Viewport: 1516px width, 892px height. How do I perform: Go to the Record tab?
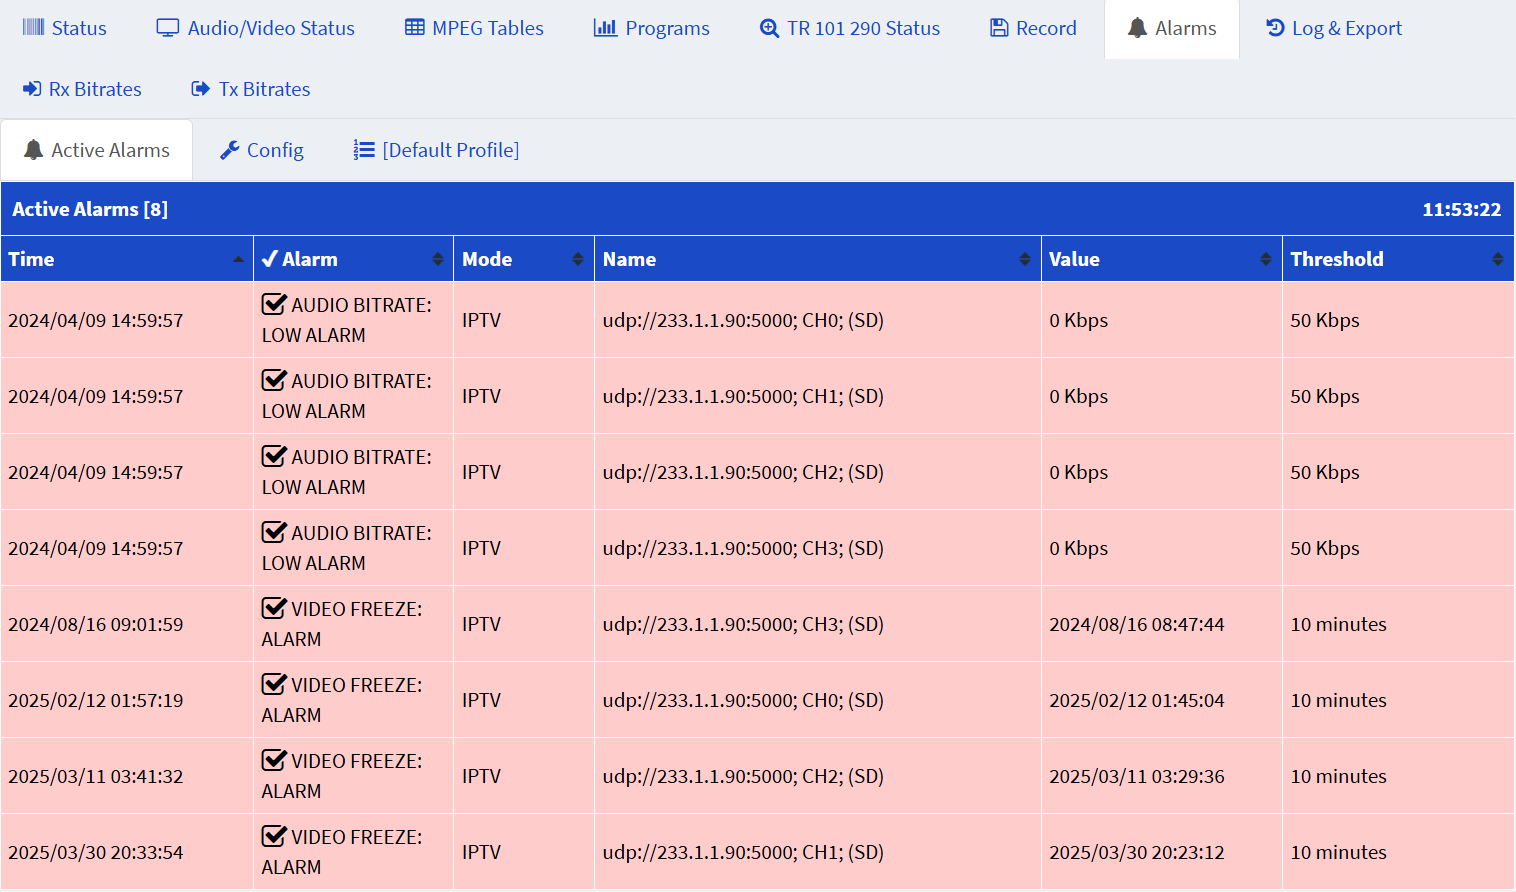click(1033, 28)
